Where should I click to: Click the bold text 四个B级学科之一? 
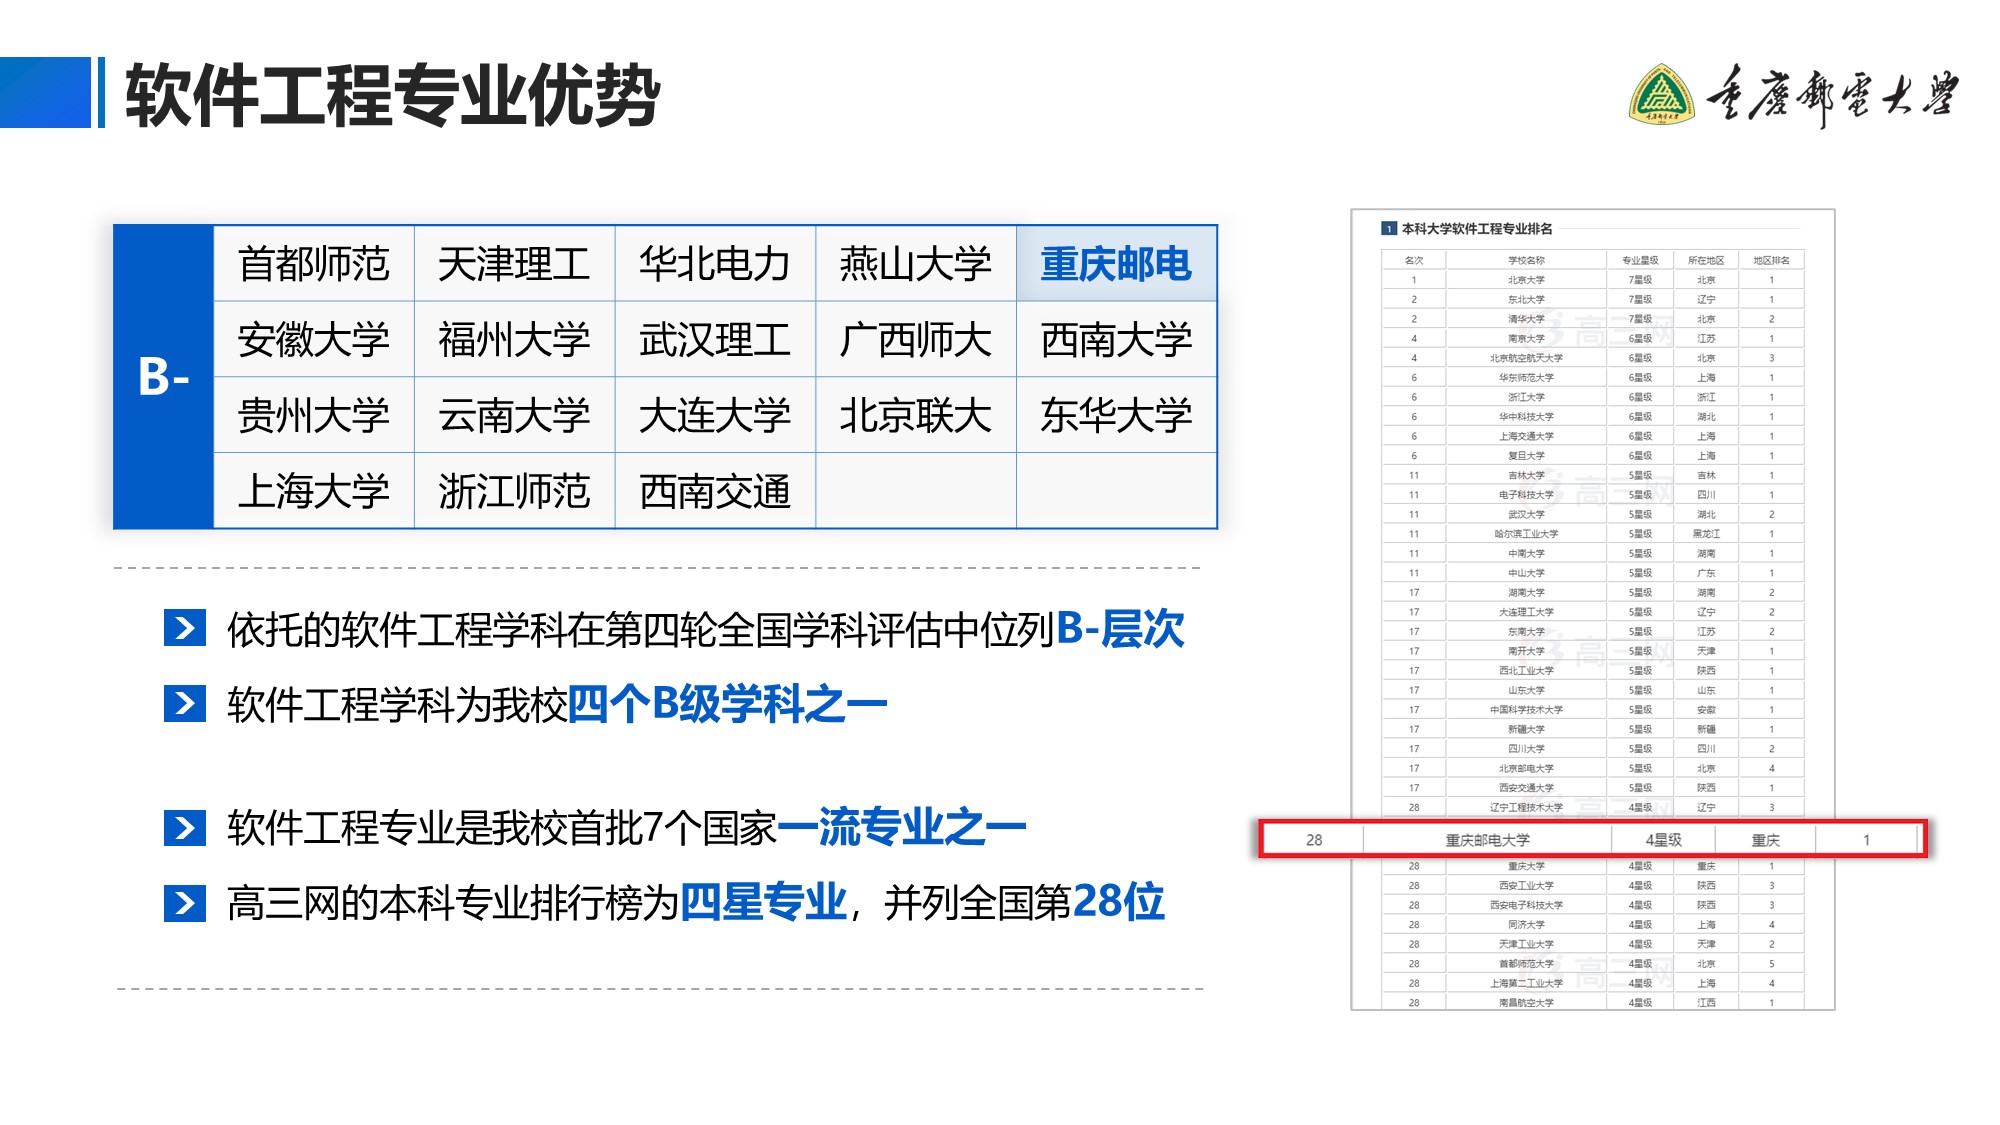pos(727,704)
